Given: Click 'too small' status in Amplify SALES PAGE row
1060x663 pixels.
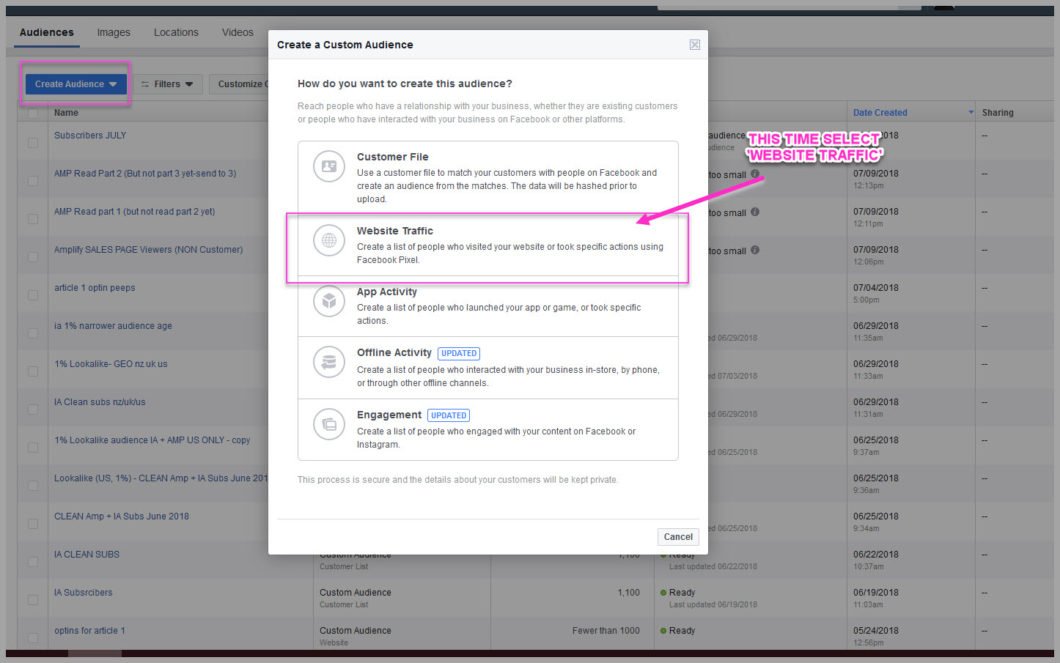Looking at the screenshot, I should point(727,251).
